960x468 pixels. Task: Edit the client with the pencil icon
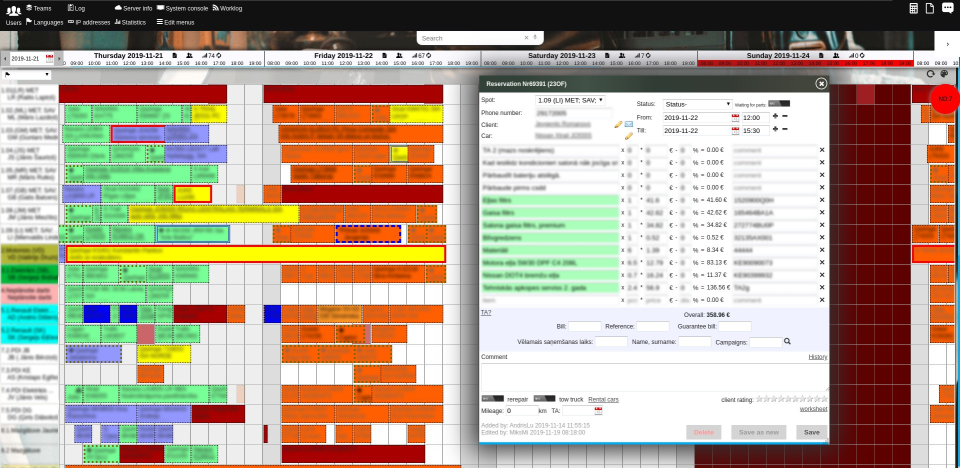click(618, 124)
